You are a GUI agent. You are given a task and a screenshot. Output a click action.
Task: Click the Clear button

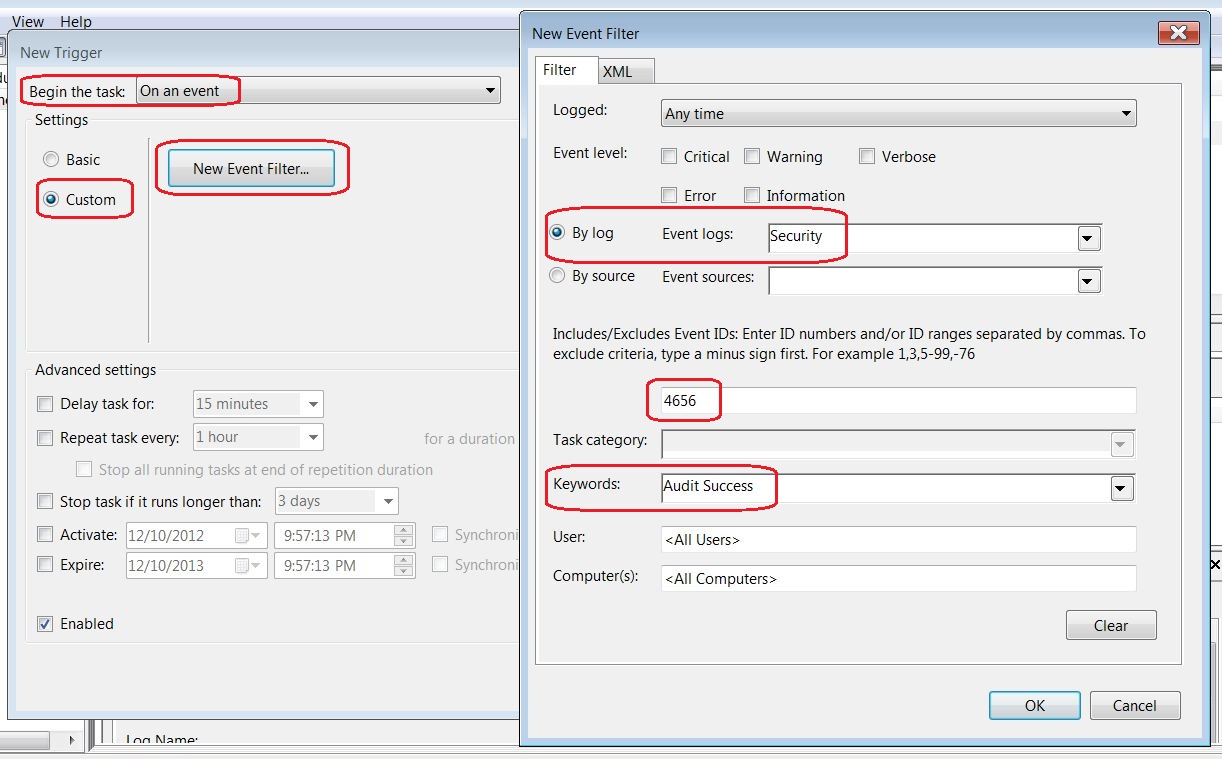[1110, 625]
